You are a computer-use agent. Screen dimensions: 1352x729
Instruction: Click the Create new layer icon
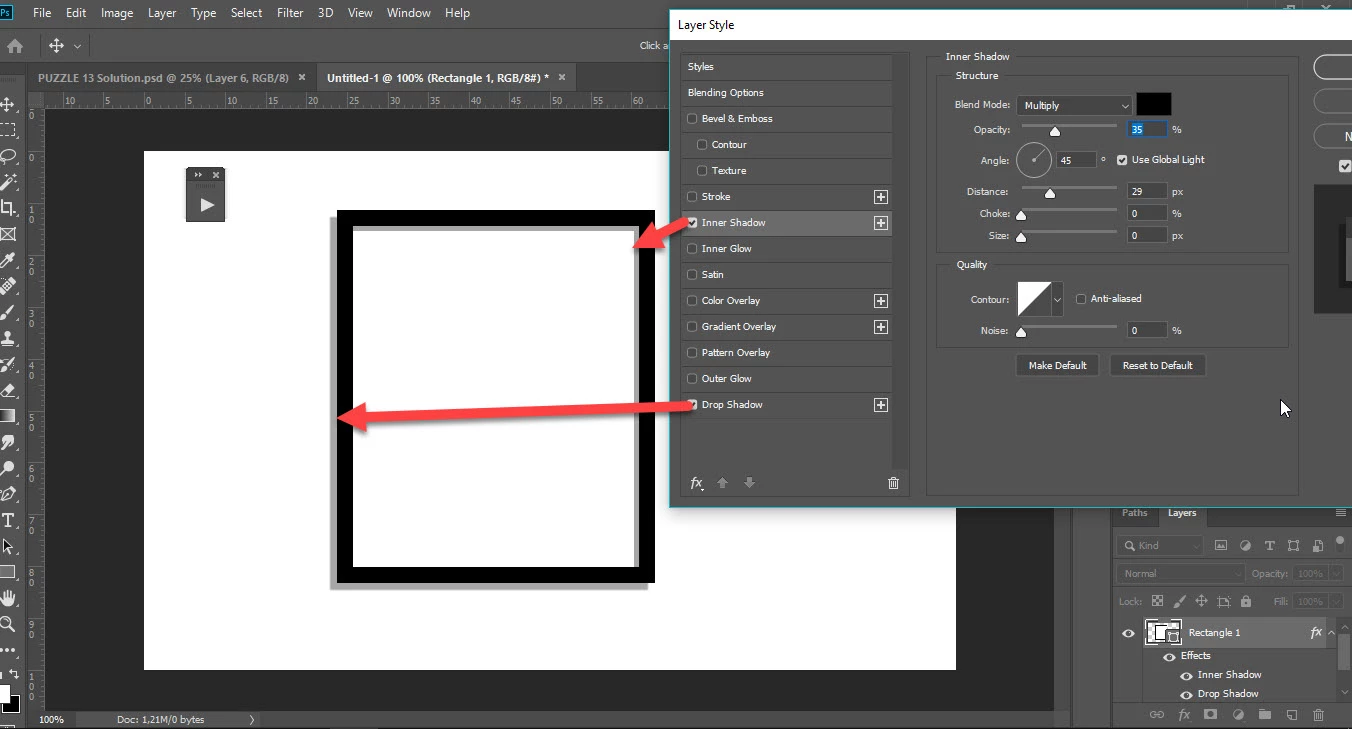1291,714
